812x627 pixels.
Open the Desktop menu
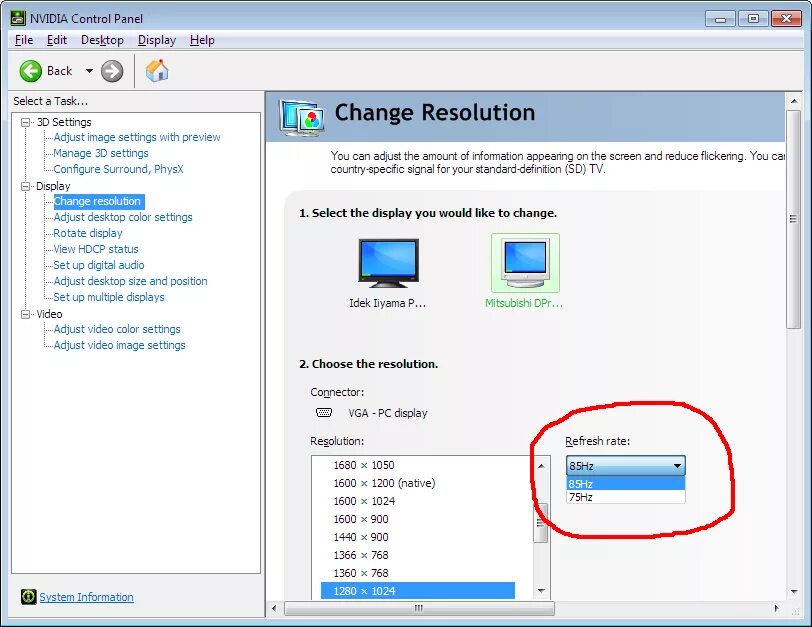(x=102, y=40)
